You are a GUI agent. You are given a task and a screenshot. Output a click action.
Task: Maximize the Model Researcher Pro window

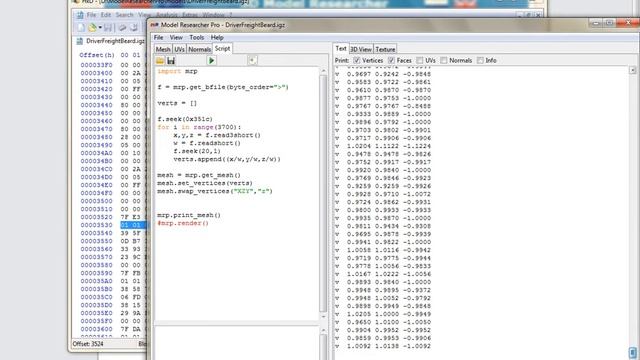pyautogui.click(x=609, y=23)
